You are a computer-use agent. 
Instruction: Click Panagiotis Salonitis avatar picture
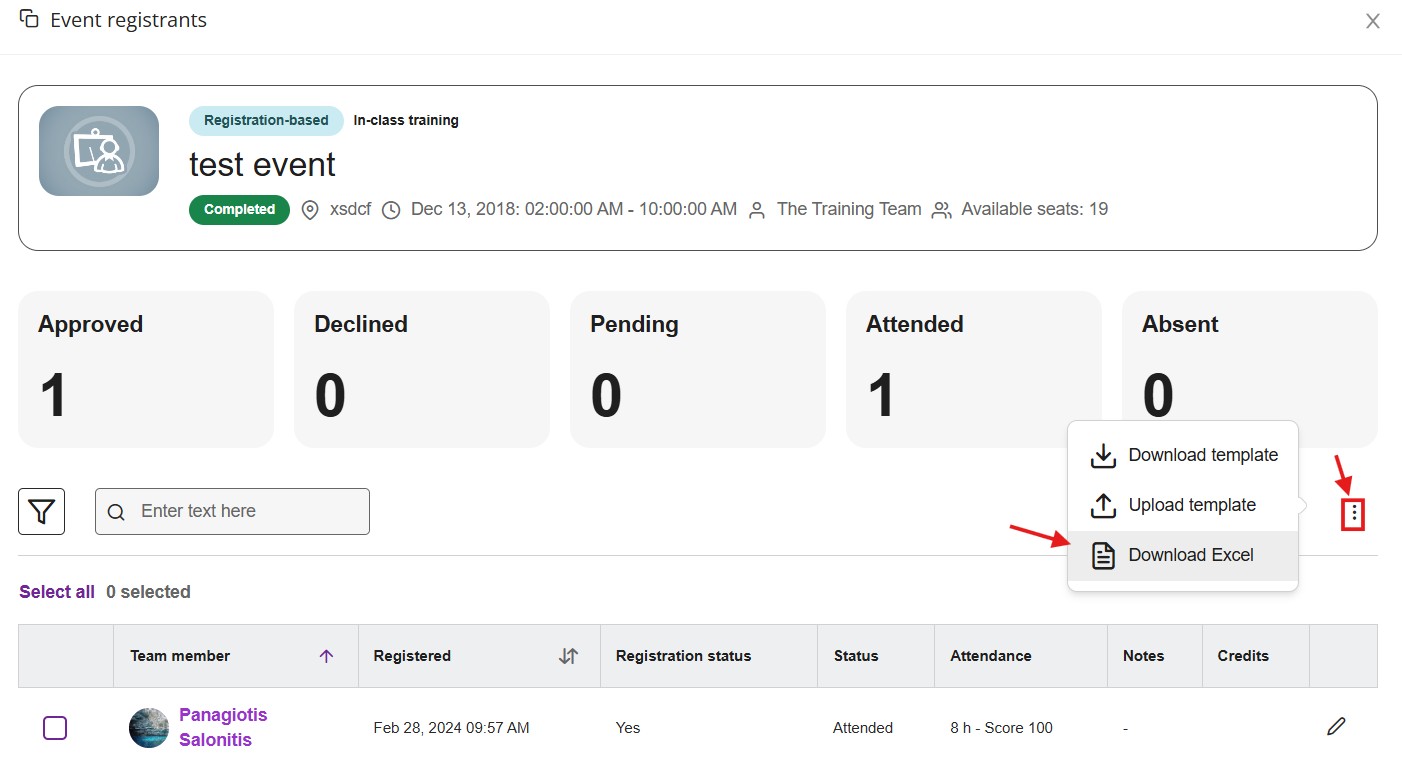pos(149,728)
